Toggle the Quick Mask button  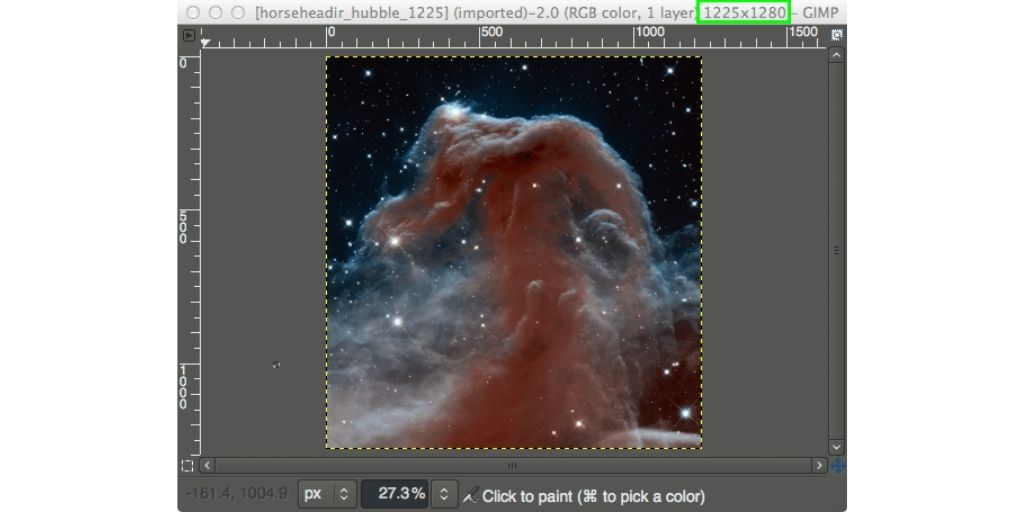click(x=187, y=466)
